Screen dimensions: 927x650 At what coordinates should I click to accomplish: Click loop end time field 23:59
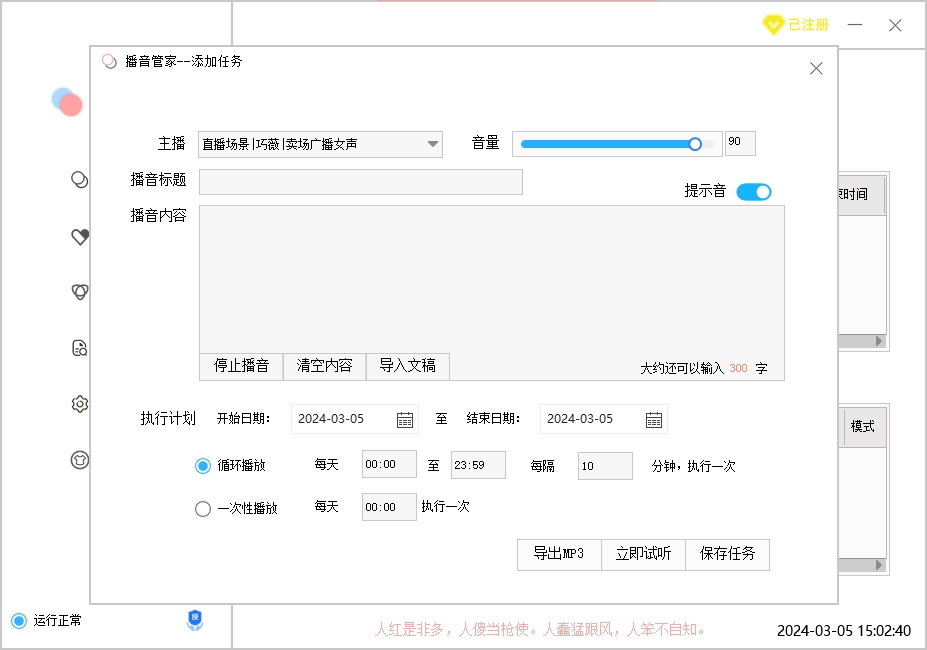[x=478, y=465]
